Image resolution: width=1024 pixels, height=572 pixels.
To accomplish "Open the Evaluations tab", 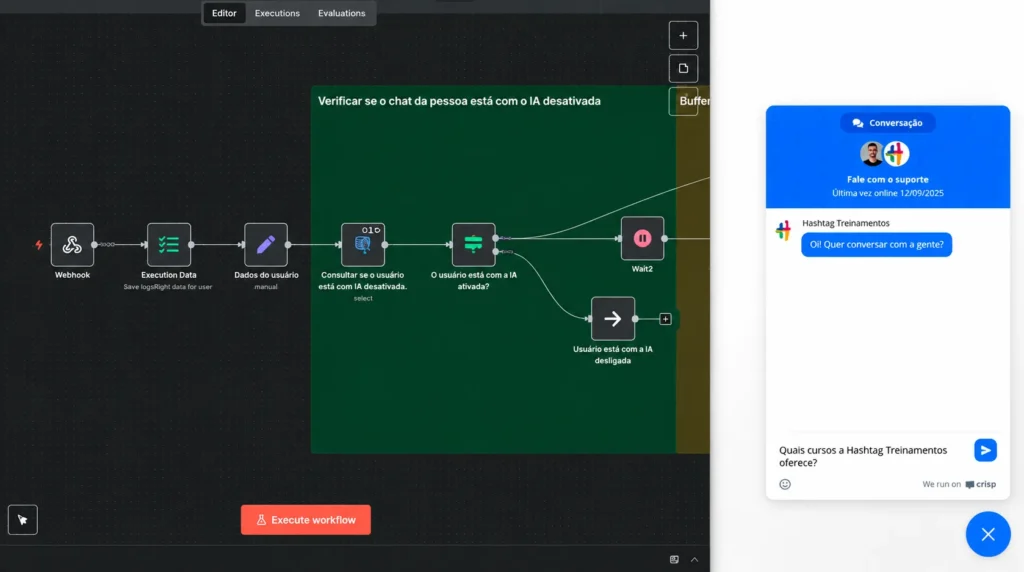I will tap(342, 13).
